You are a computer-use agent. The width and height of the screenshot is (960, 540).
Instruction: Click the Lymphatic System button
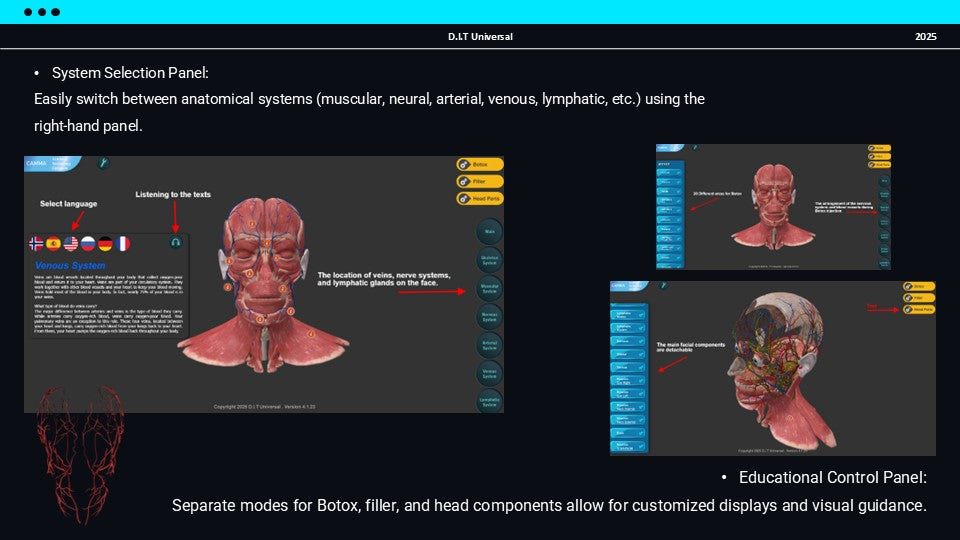pyautogui.click(x=488, y=400)
